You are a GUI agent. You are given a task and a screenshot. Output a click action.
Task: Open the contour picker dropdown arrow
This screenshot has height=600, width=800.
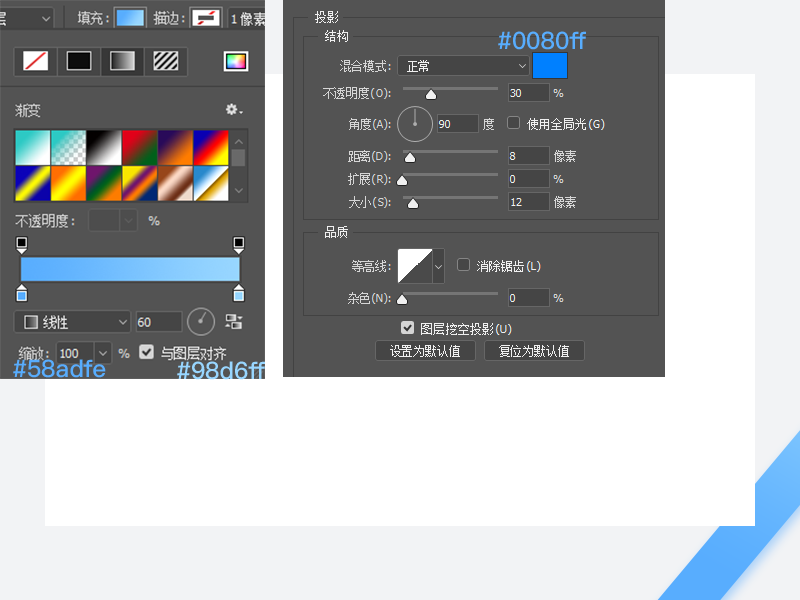438,266
